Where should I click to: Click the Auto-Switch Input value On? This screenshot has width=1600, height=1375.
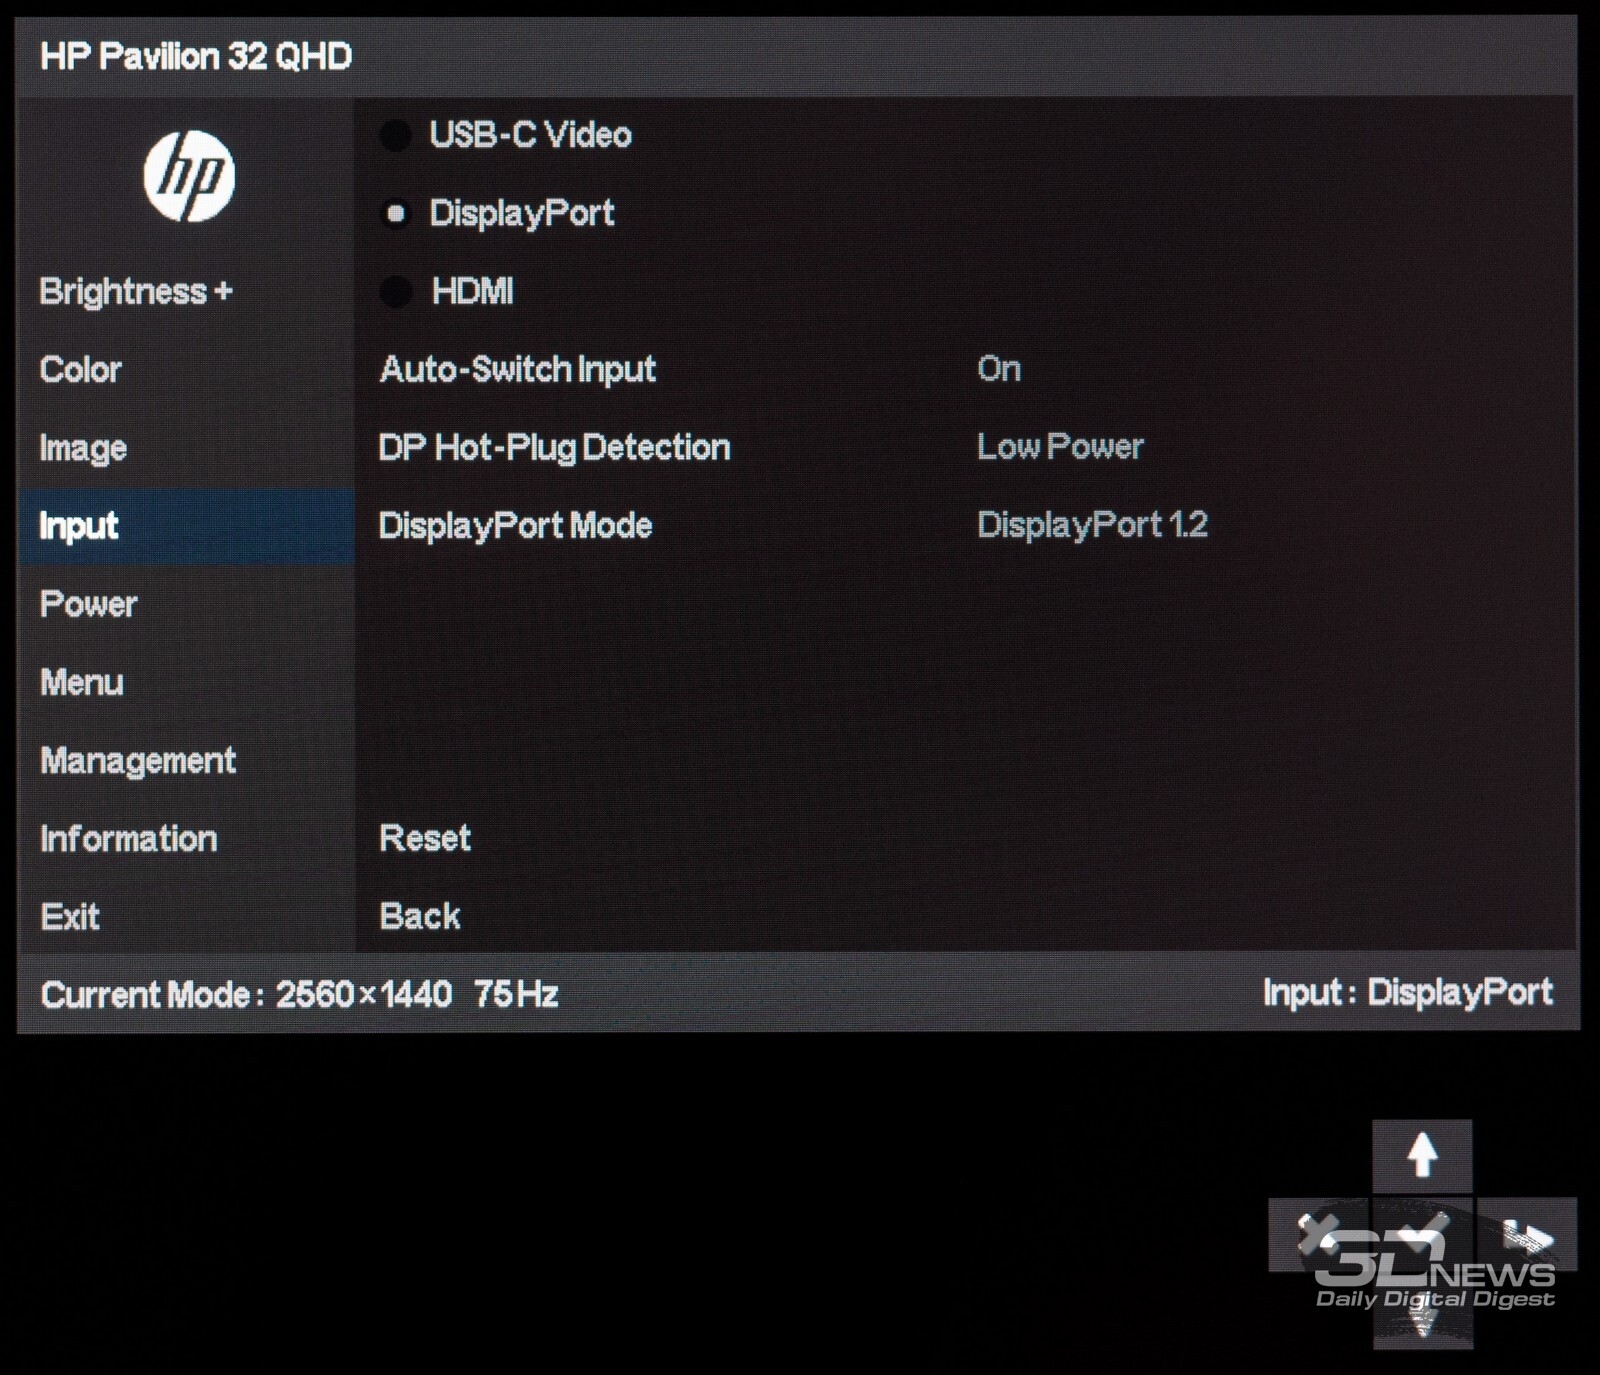click(999, 369)
